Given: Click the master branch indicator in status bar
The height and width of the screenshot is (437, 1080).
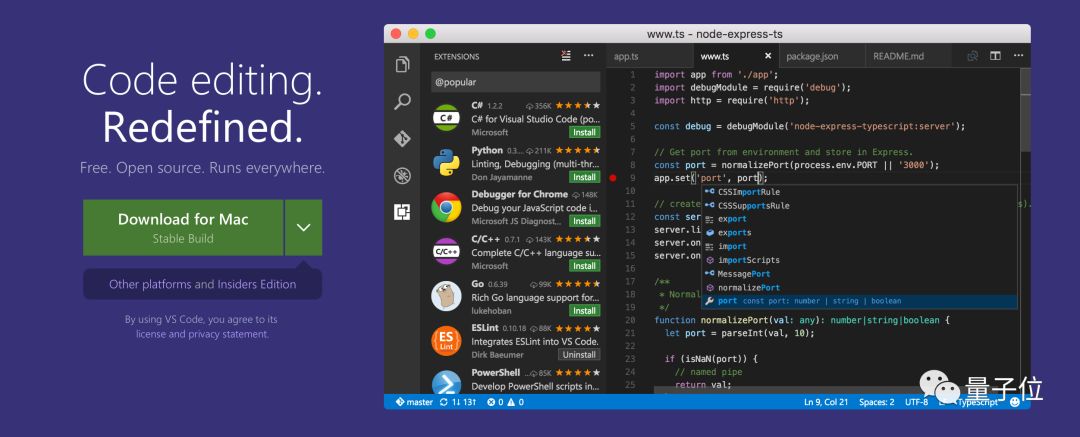Looking at the screenshot, I should pyautogui.click(x=414, y=402).
